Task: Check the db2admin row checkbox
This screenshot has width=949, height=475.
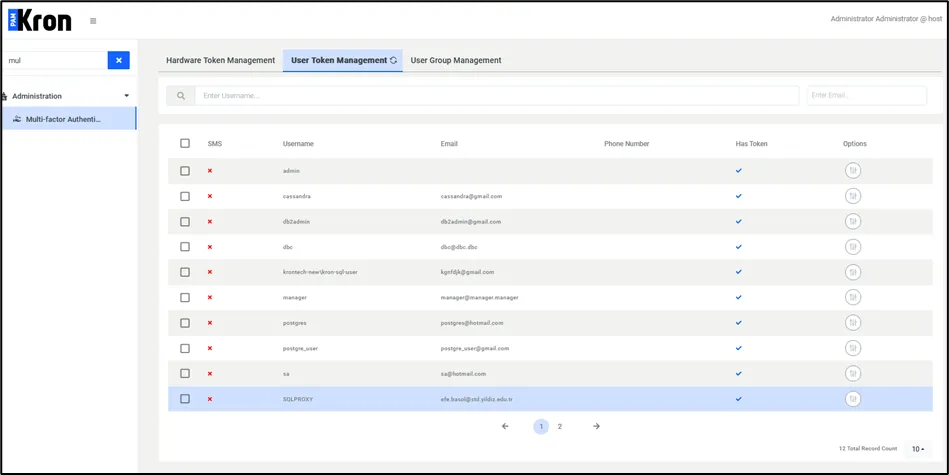Action: click(185, 222)
